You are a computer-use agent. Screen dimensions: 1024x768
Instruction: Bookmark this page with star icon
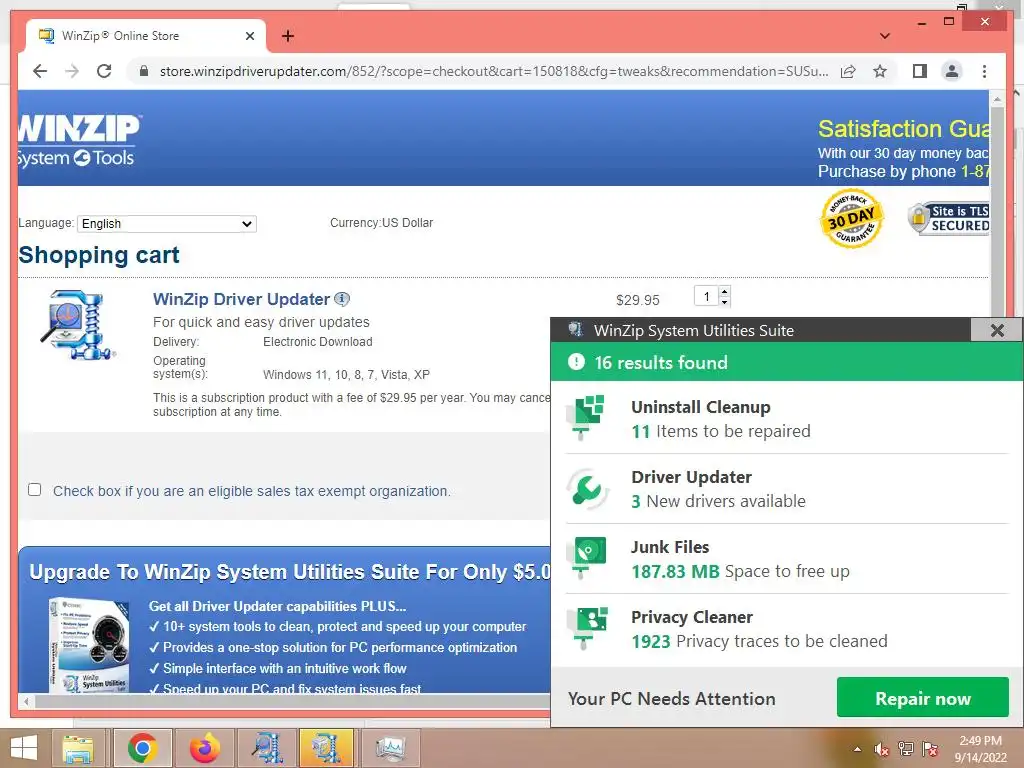880,71
